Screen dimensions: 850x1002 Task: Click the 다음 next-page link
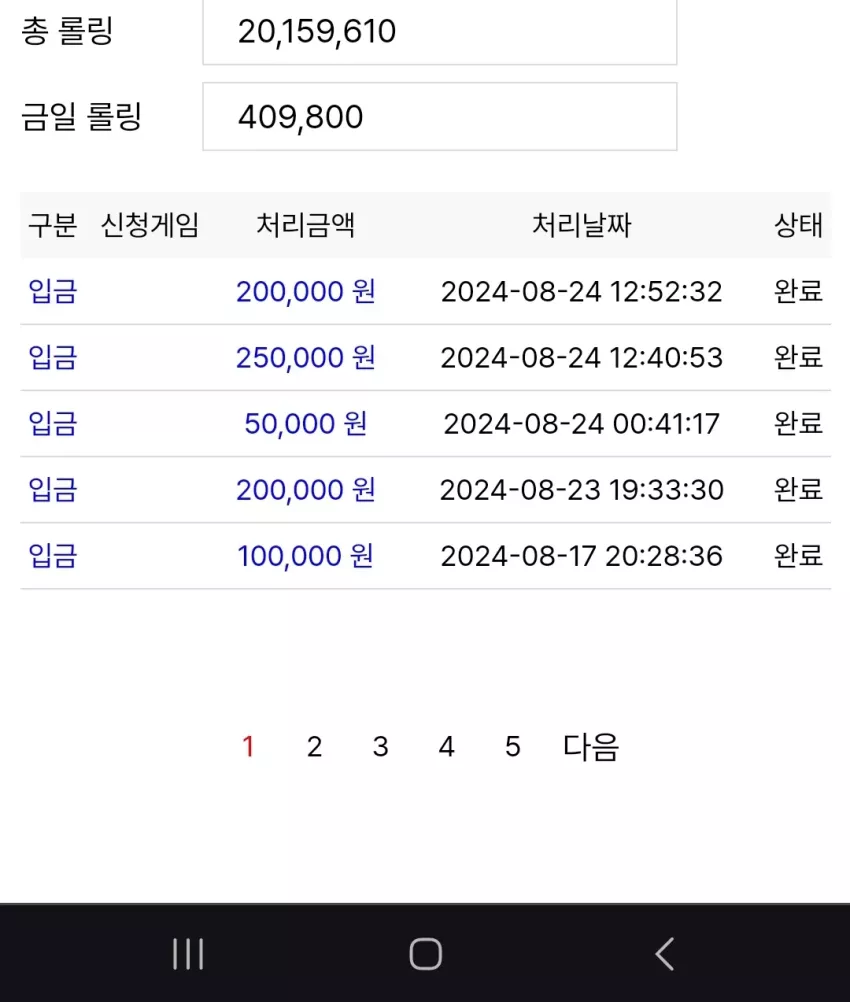coord(591,747)
